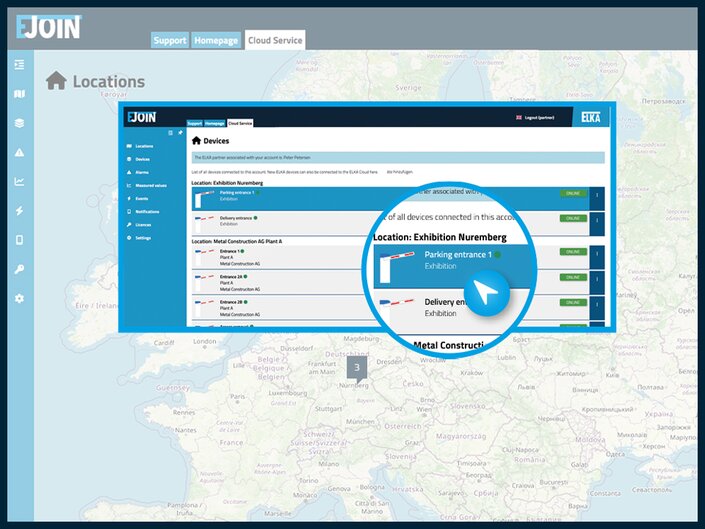Screen dimensions: 705x529
Task: Click small barrier thumbnail of Parking entrance 1
Action: pos(205,199)
